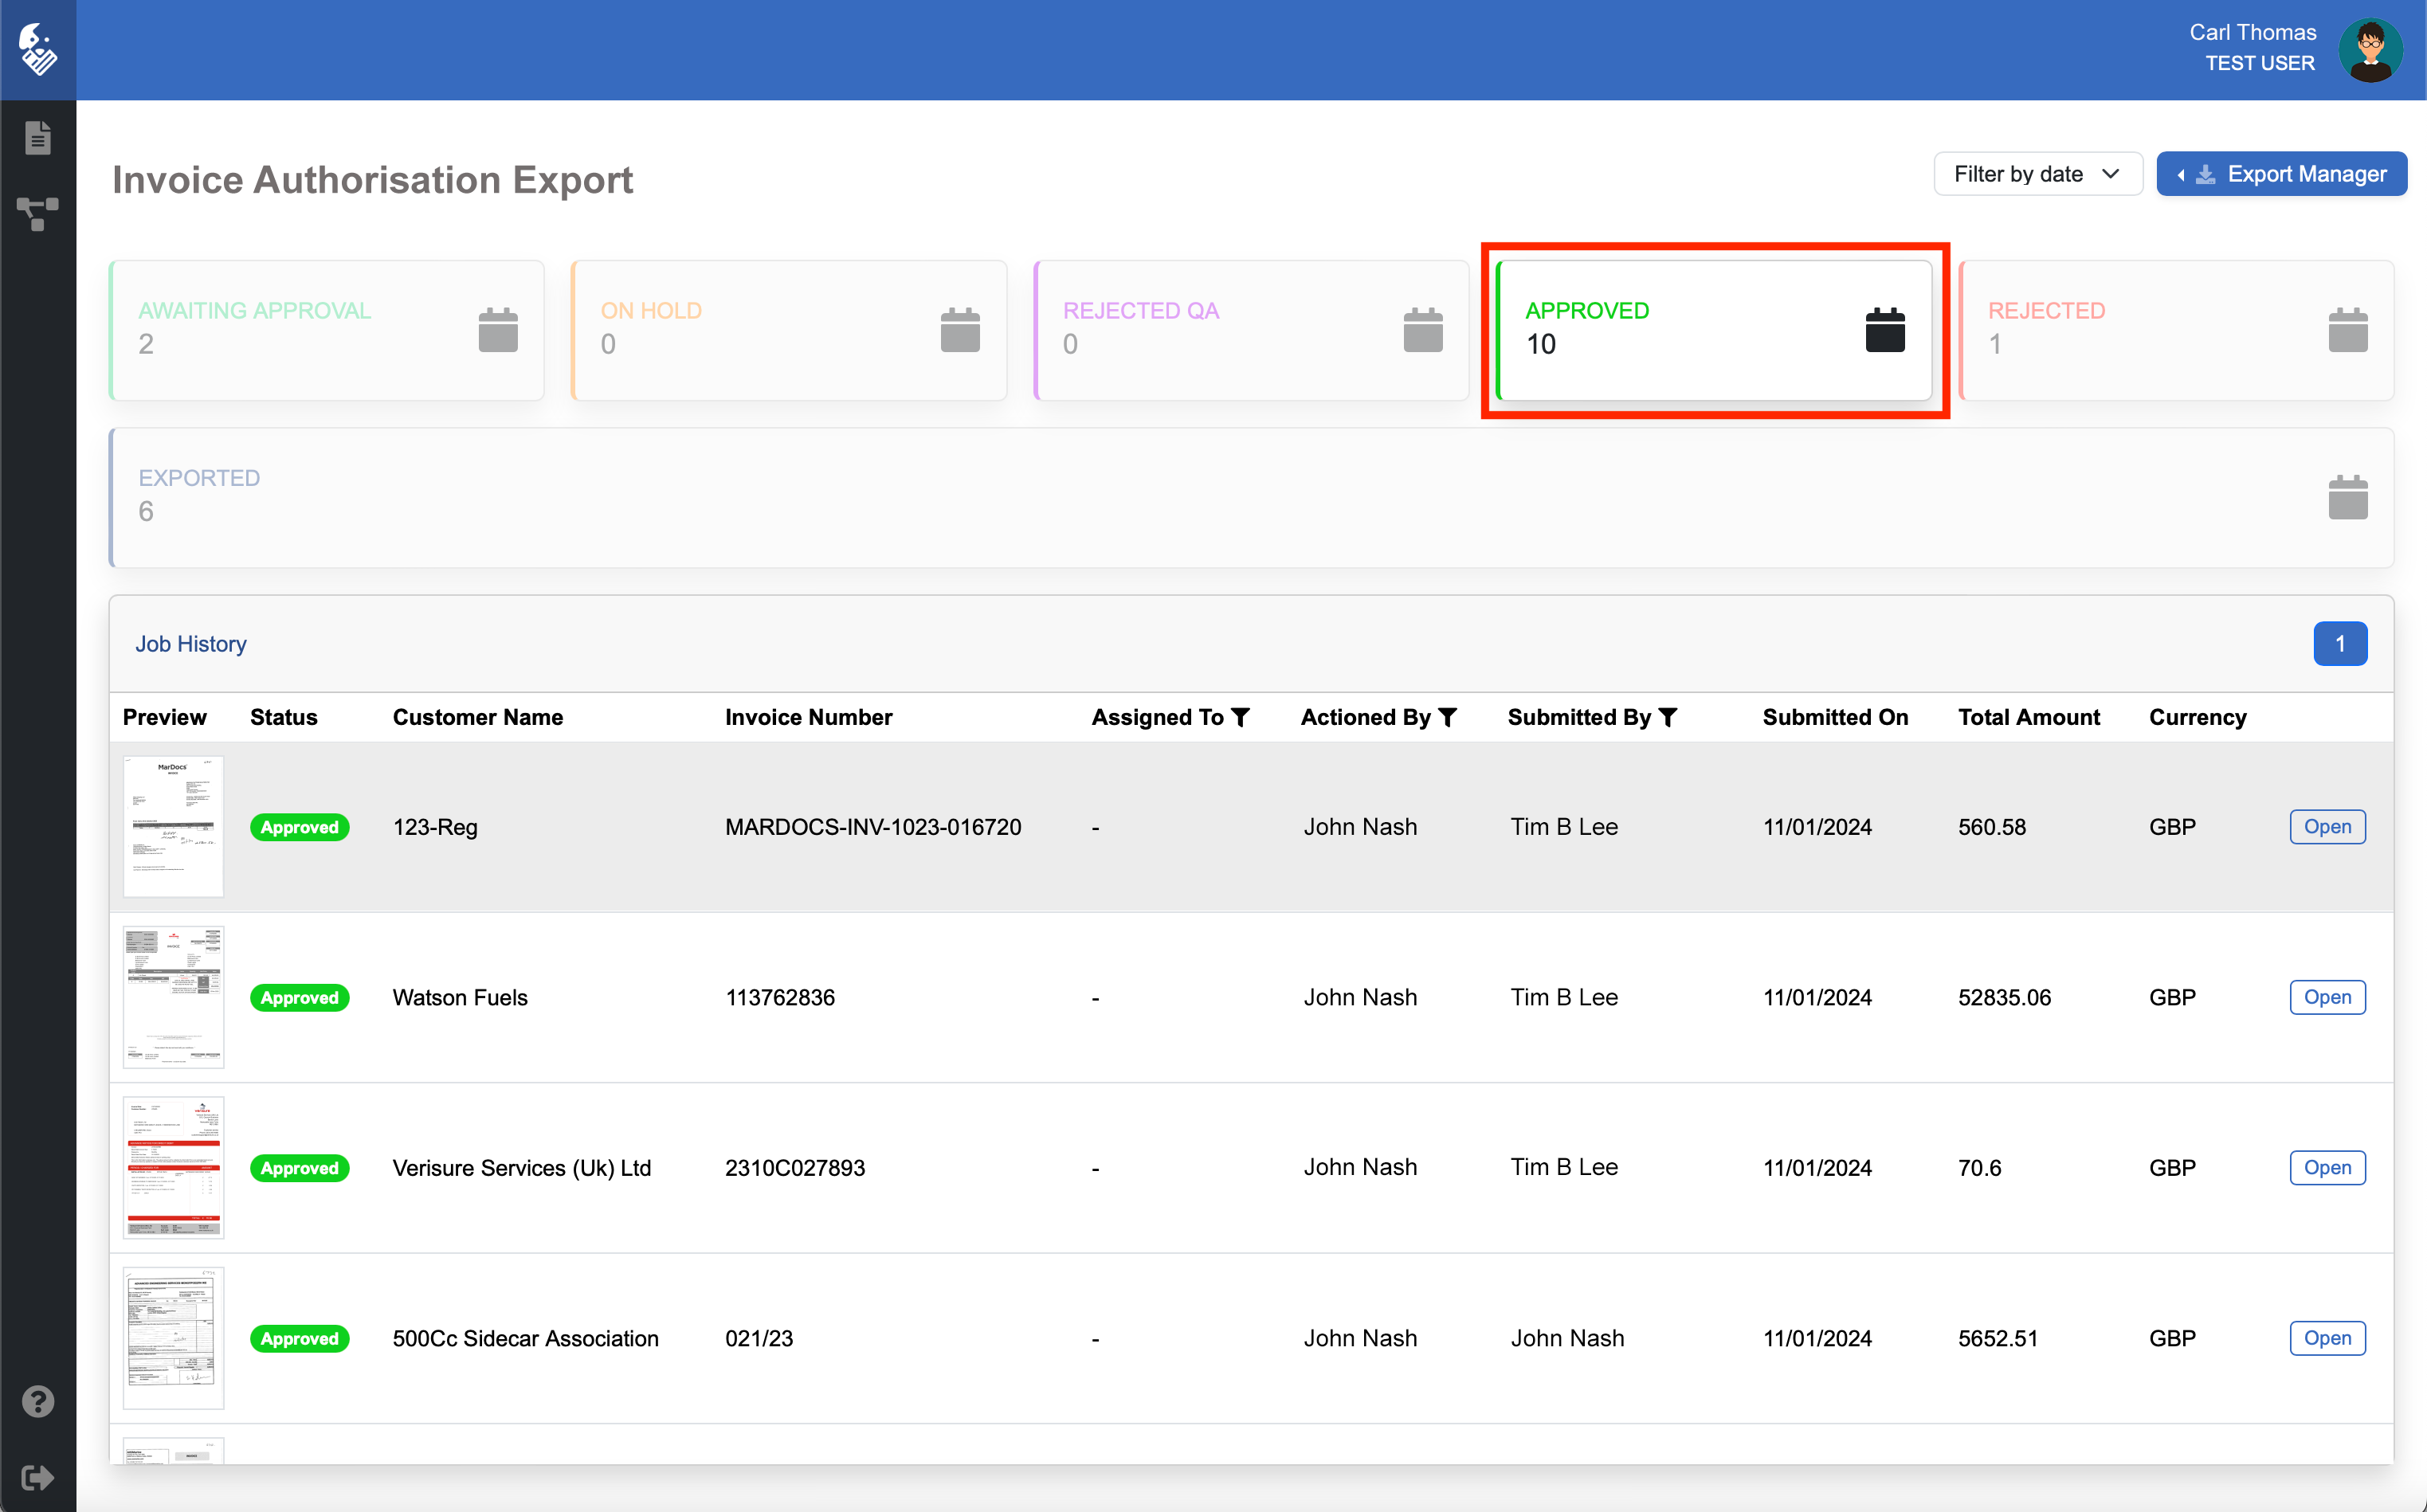Viewport: 2427px width, 1512px height.
Task: Open the Submitted By filter funnel
Action: pyautogui.click(x=1668, y=717)
